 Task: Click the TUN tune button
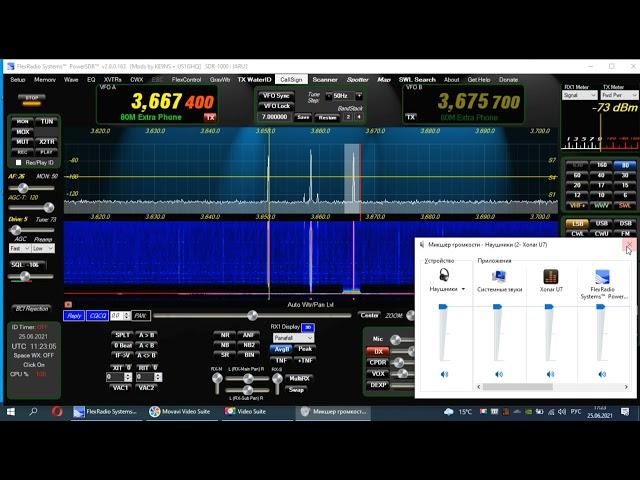click(x=47, y=121)
